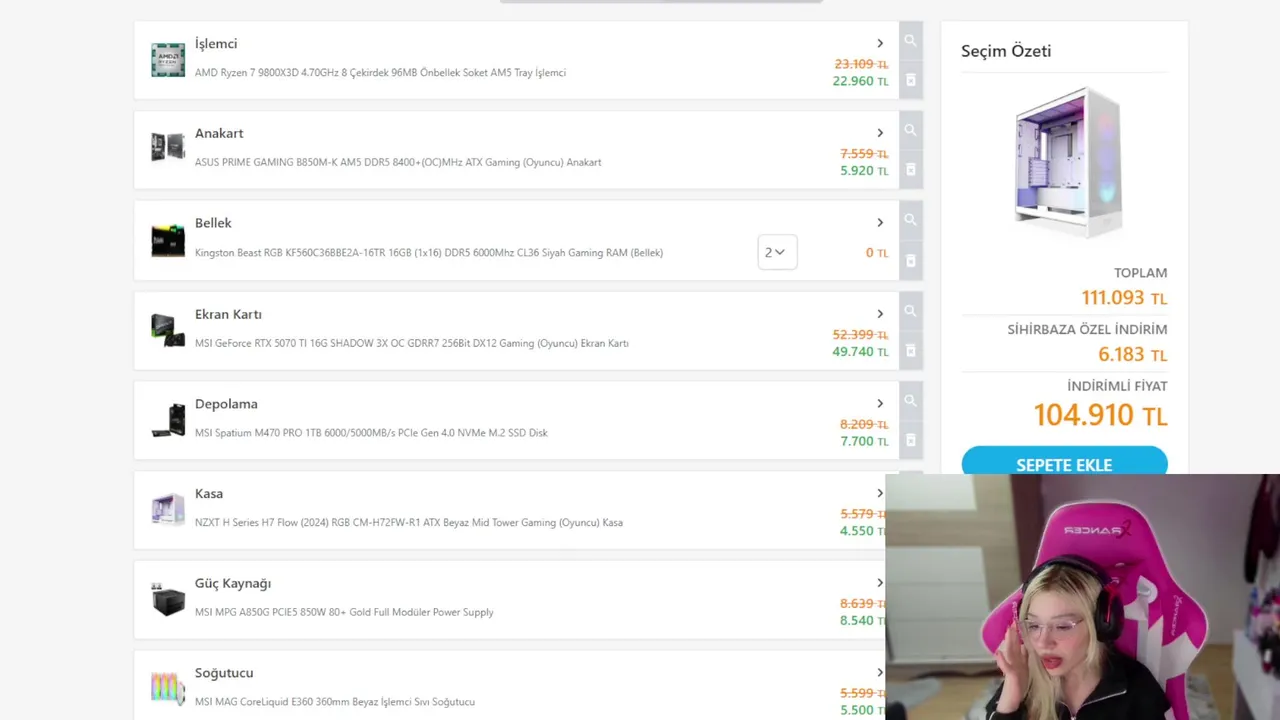Click the 104.910 TL discounted total

1100,415
